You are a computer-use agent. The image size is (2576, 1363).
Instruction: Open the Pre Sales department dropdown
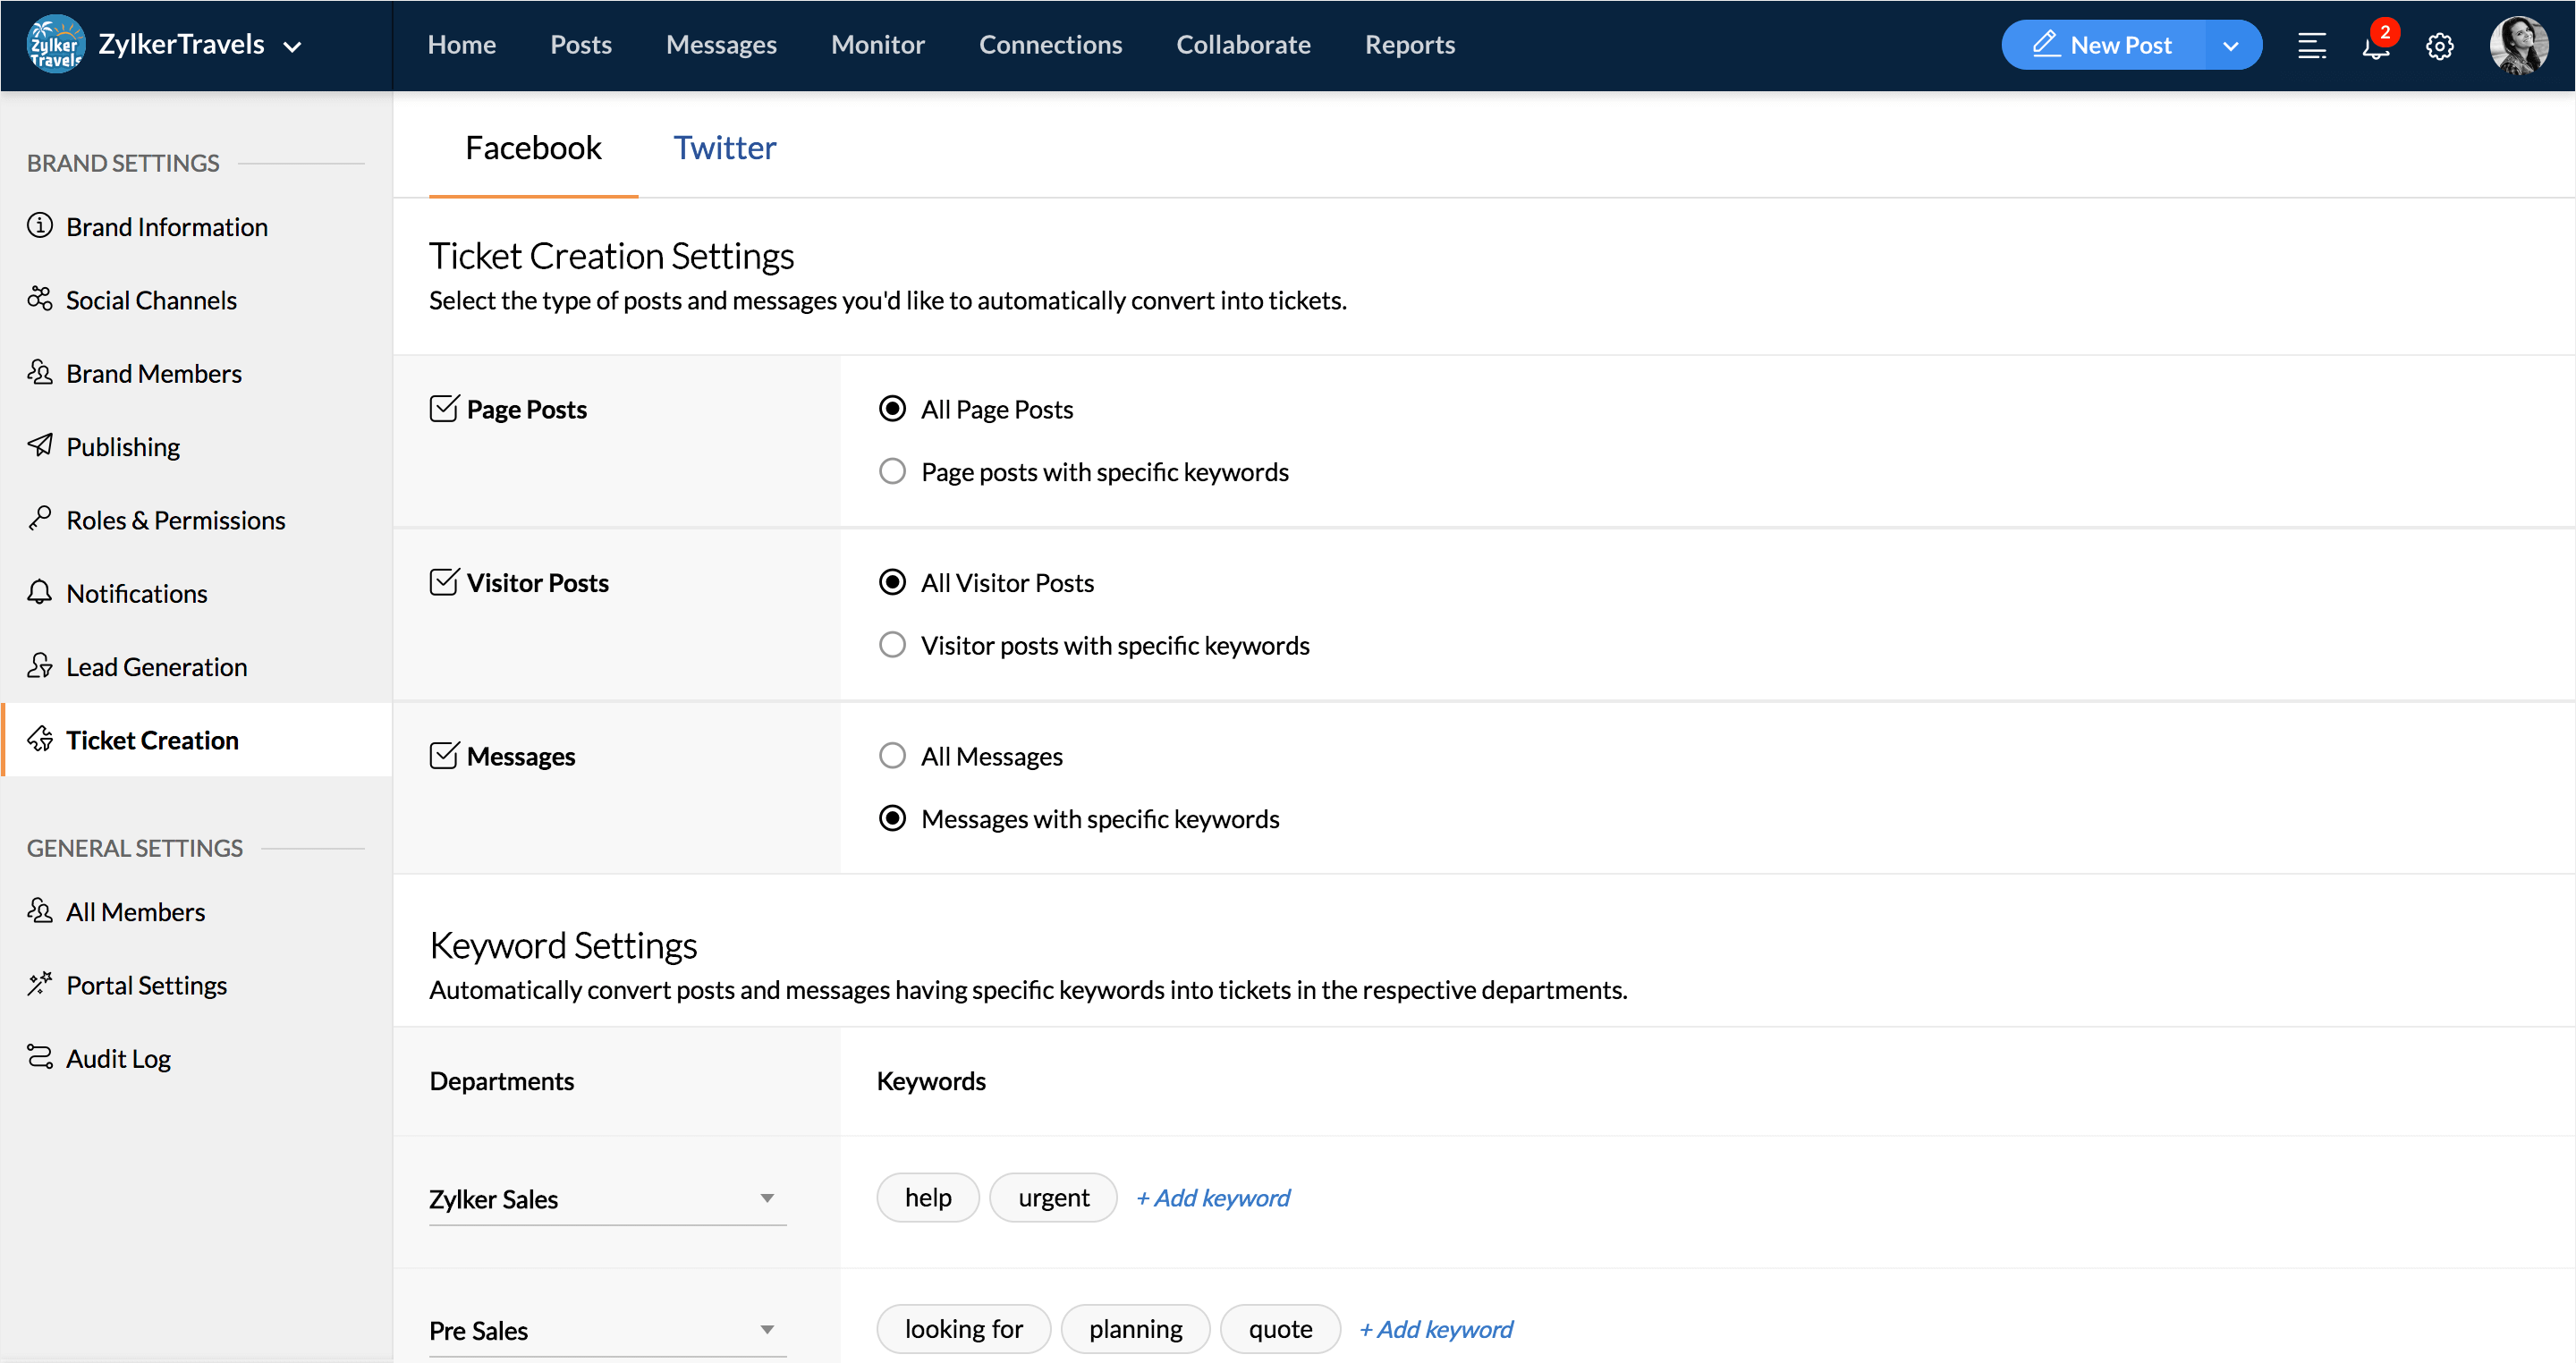tap(766, 1329)
